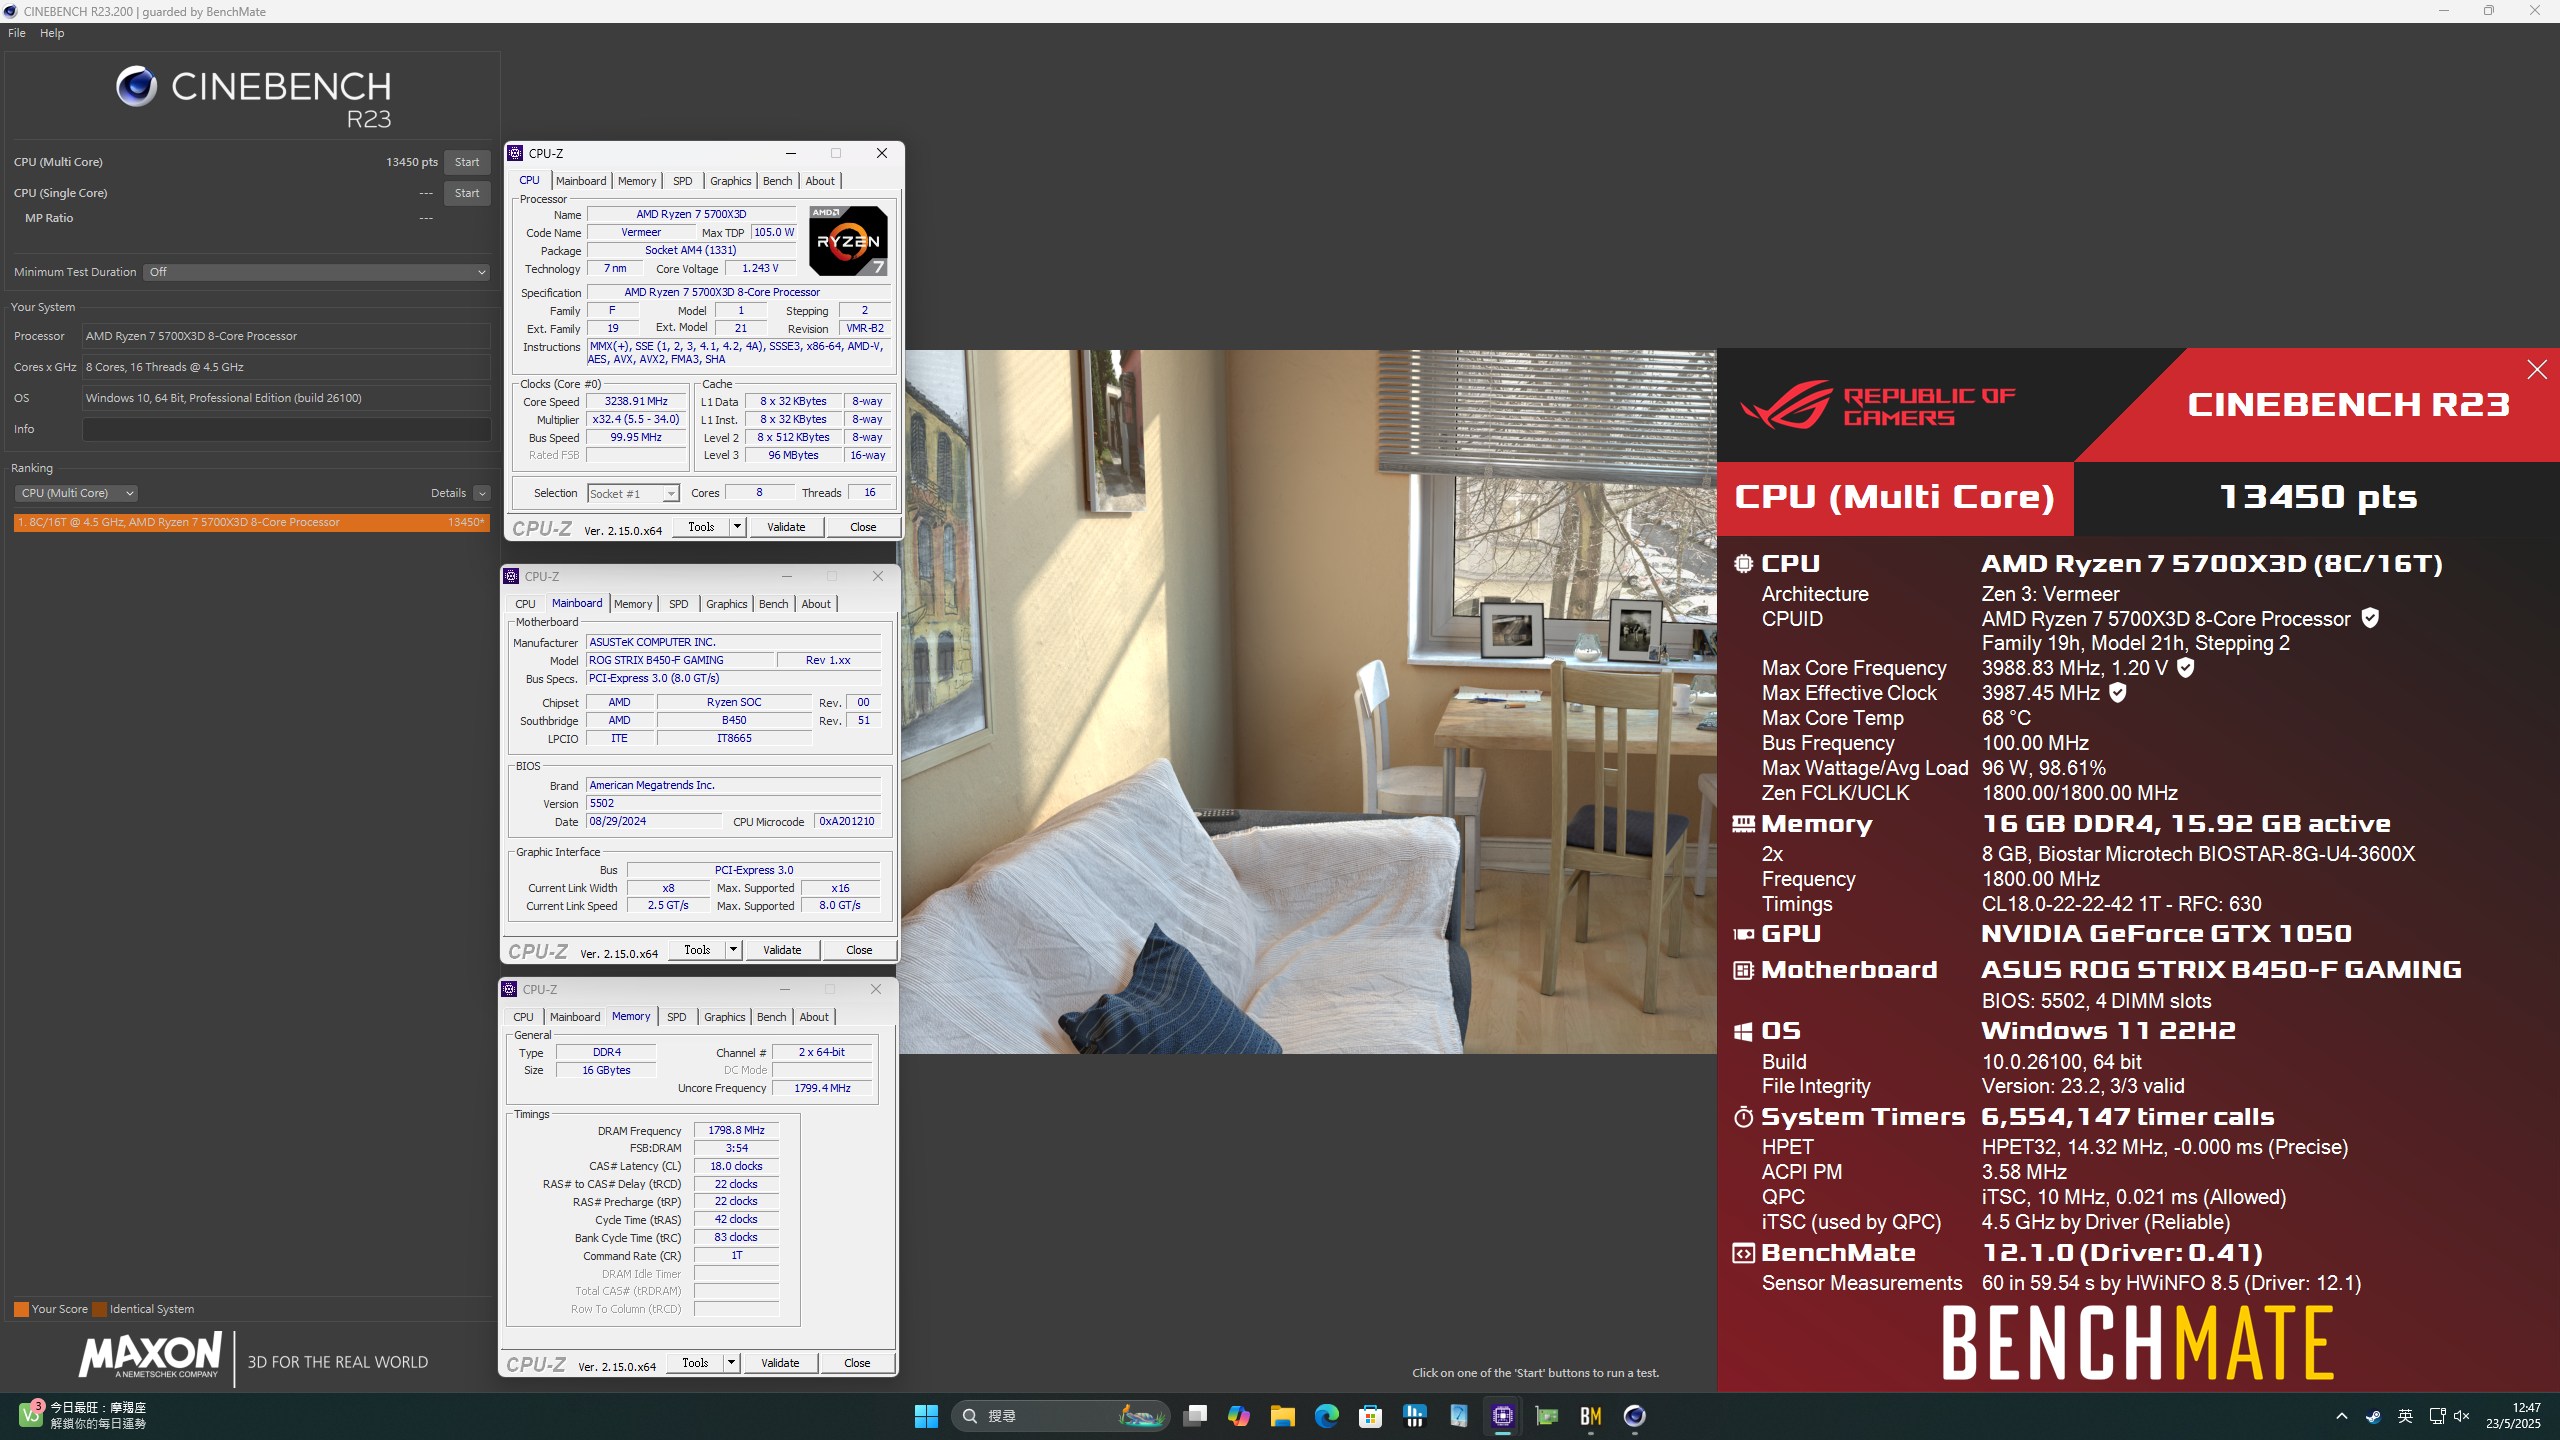Open the File menu in Cinebench
Image resolution: width=2560 pixels, height=1440 pixels.
point(17,33)
